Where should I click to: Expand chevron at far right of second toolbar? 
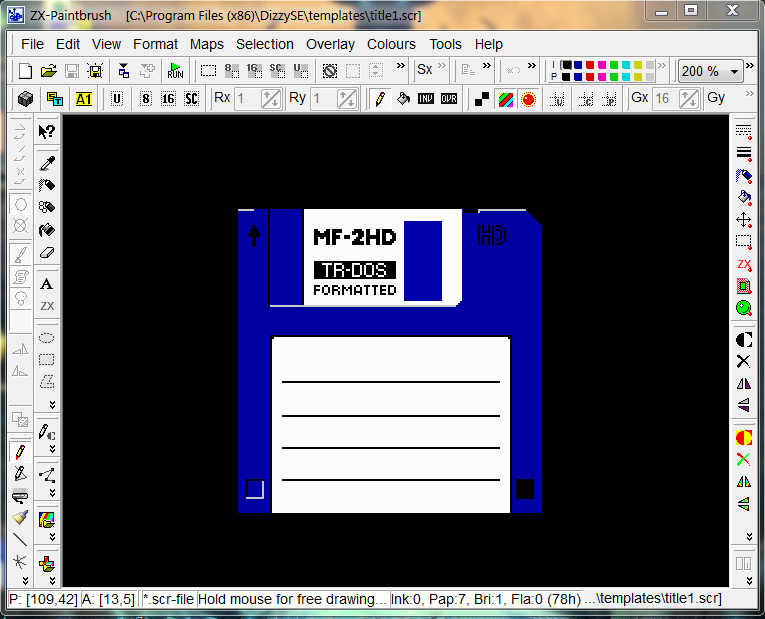[750, 94]
